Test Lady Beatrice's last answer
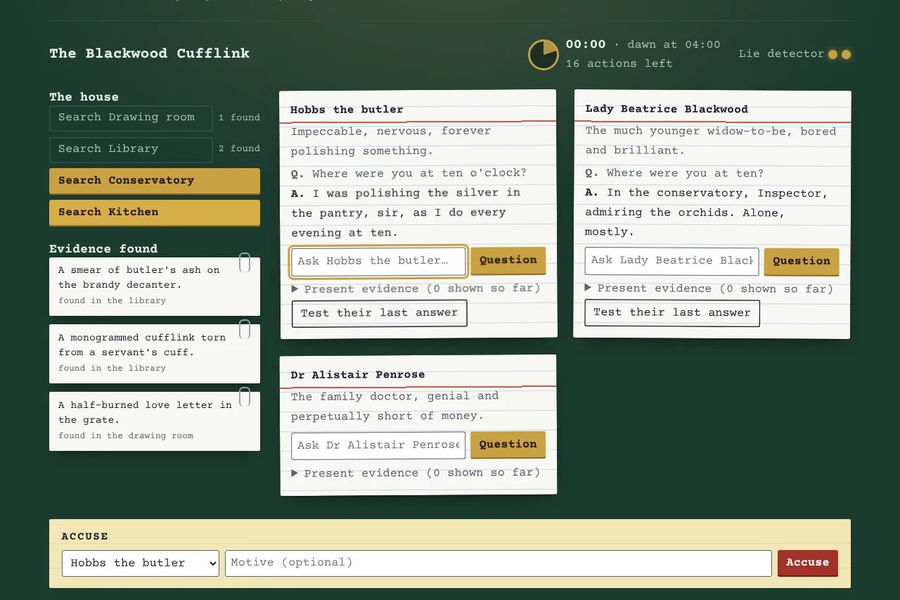This screenshot has height=600, width=900. (x=672, y=313)
